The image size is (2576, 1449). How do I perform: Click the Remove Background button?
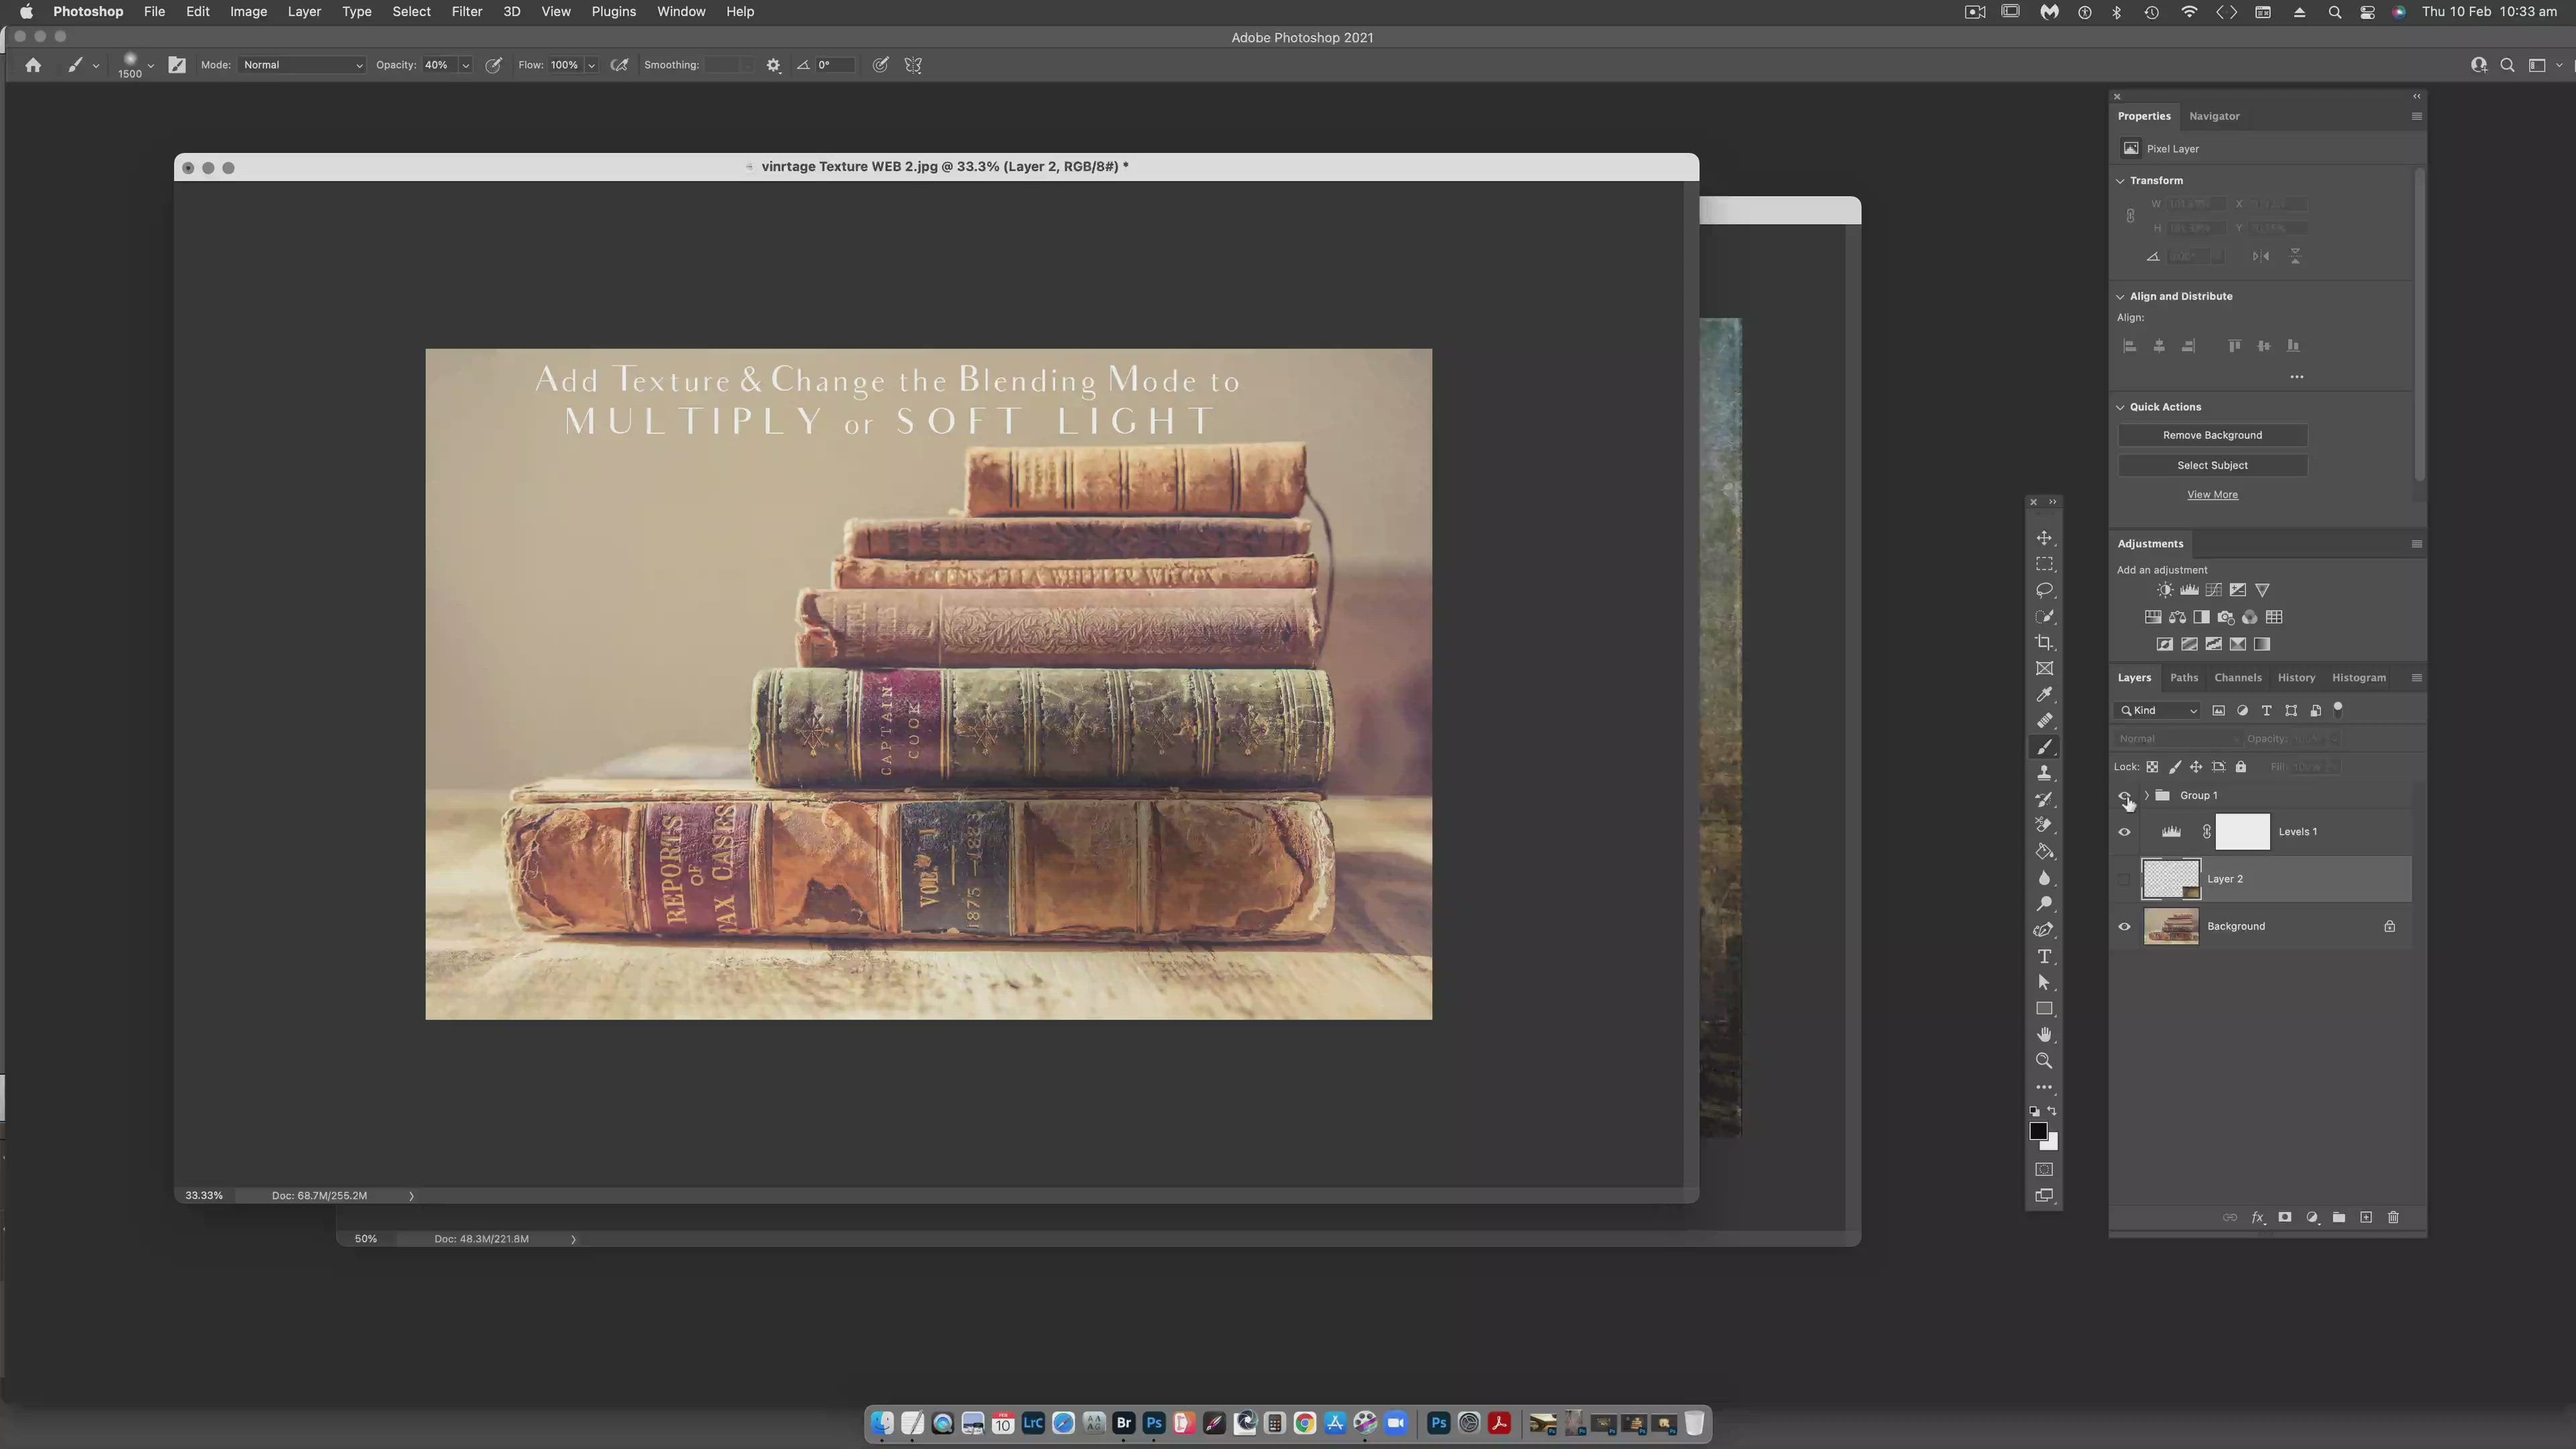coord(2212,435)
